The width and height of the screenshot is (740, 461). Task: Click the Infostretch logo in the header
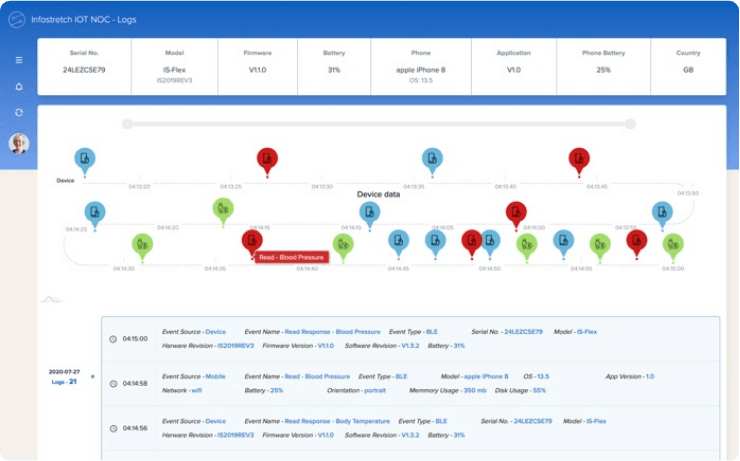[x=16, y=19]
